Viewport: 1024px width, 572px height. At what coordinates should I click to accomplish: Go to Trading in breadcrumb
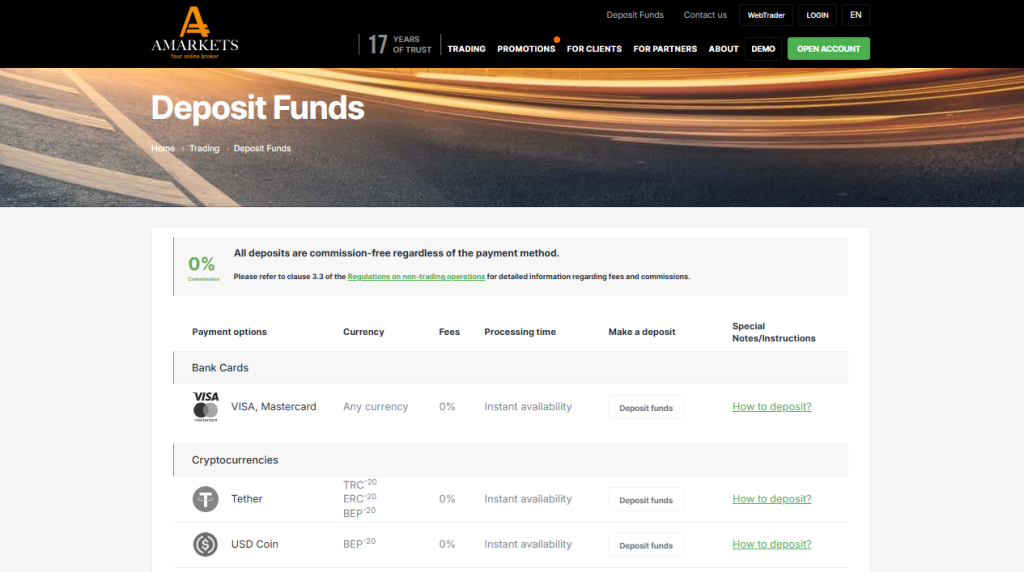click(x=204, y=148)
